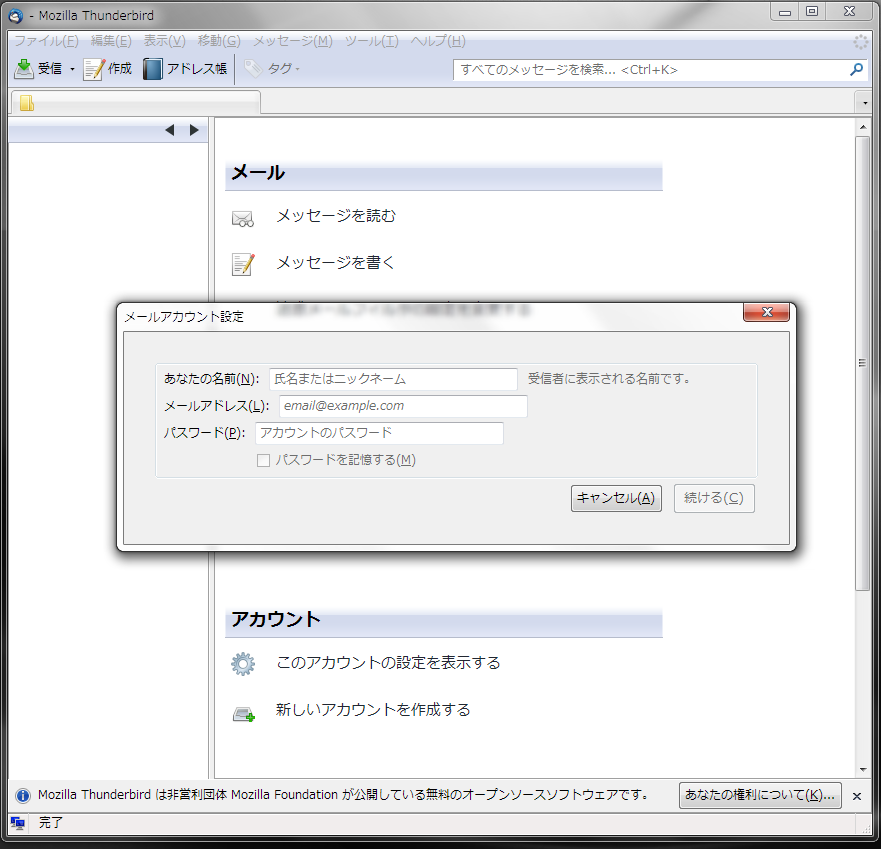
Task: Click the タグ tag icon
Action: [253, 69]
